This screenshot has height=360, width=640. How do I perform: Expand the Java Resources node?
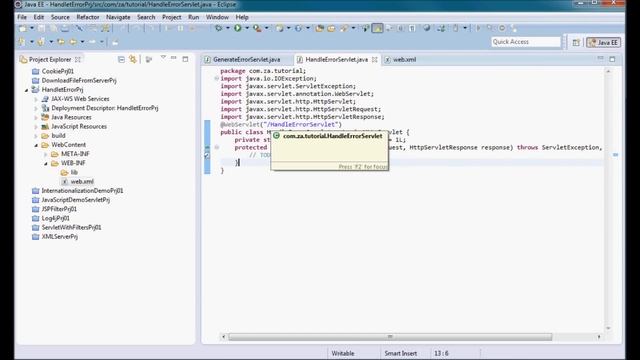36,118
